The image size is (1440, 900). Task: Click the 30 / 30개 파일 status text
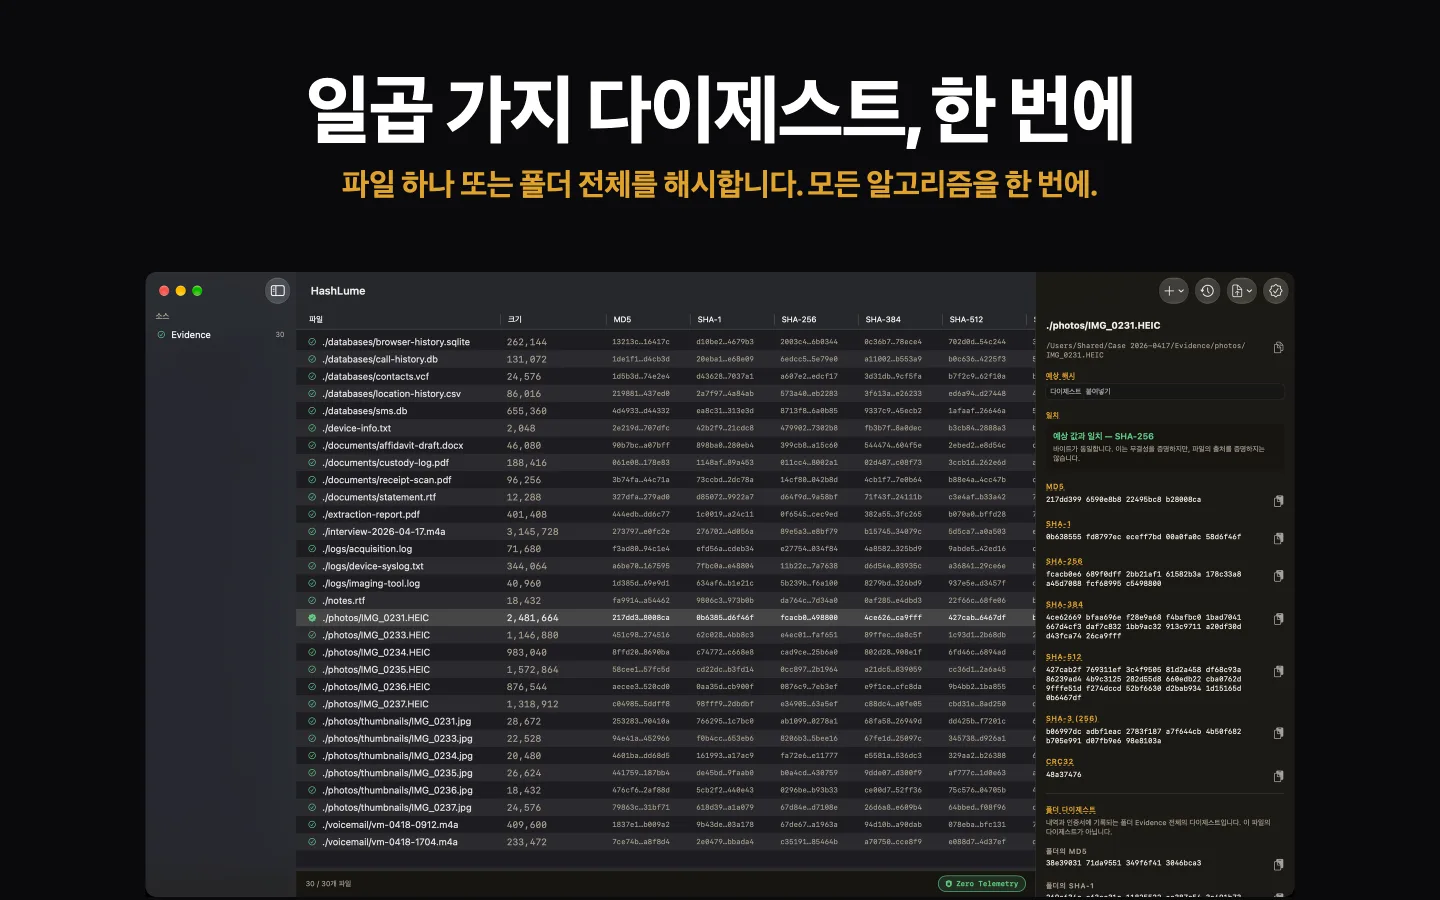point(328,884)
